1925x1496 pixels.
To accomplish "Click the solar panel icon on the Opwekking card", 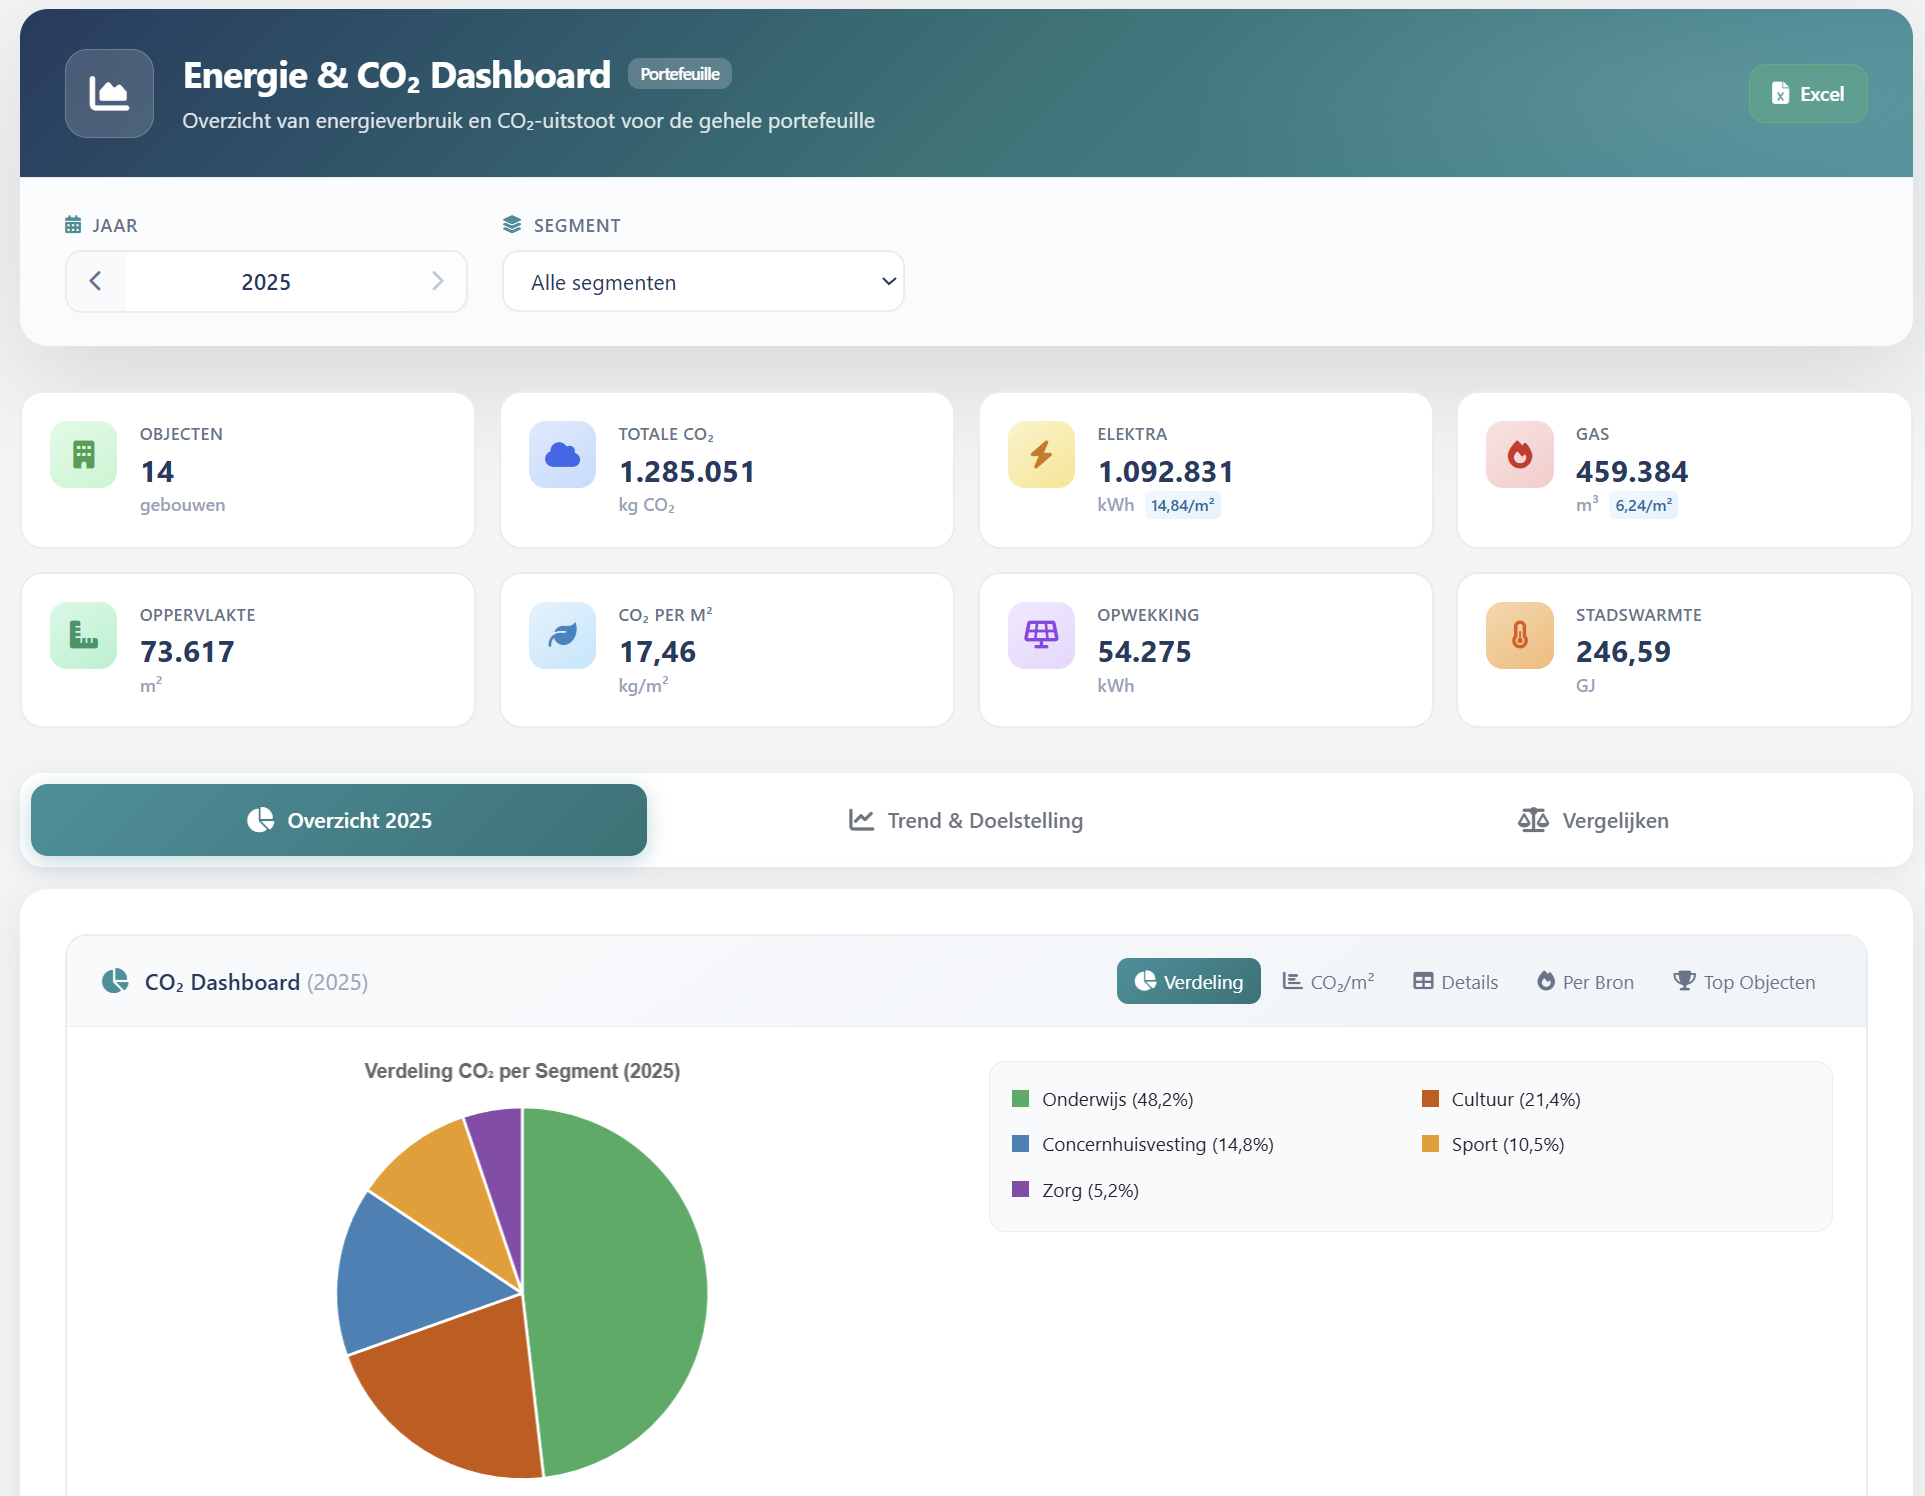I will point(1040,634).
